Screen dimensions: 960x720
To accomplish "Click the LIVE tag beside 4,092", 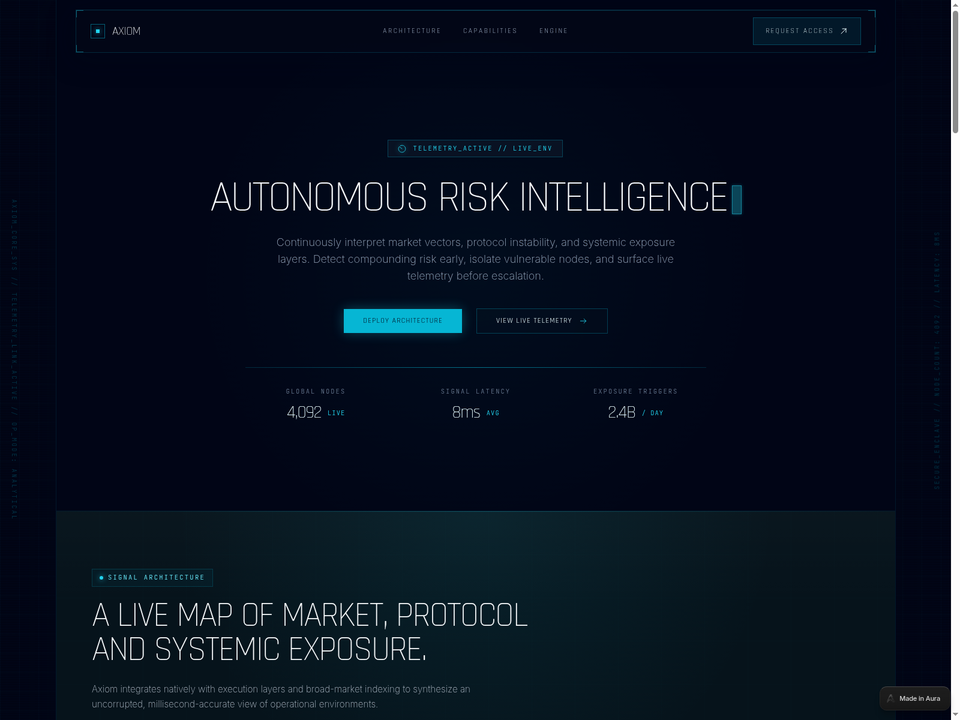I will pyautogui.click(x=336, y=413).
